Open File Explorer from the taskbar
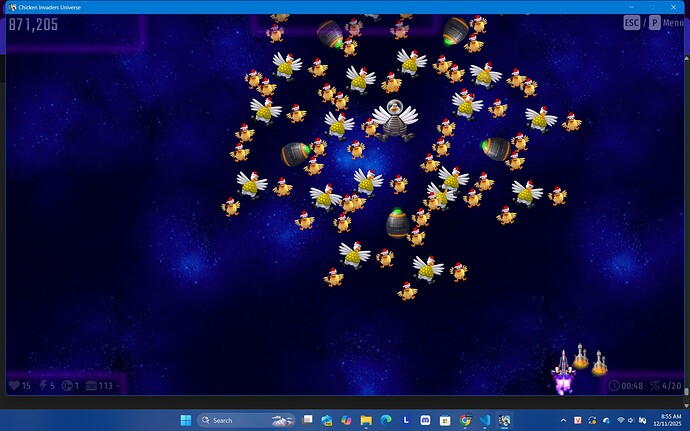690x431 pixels. click(366, 420)
